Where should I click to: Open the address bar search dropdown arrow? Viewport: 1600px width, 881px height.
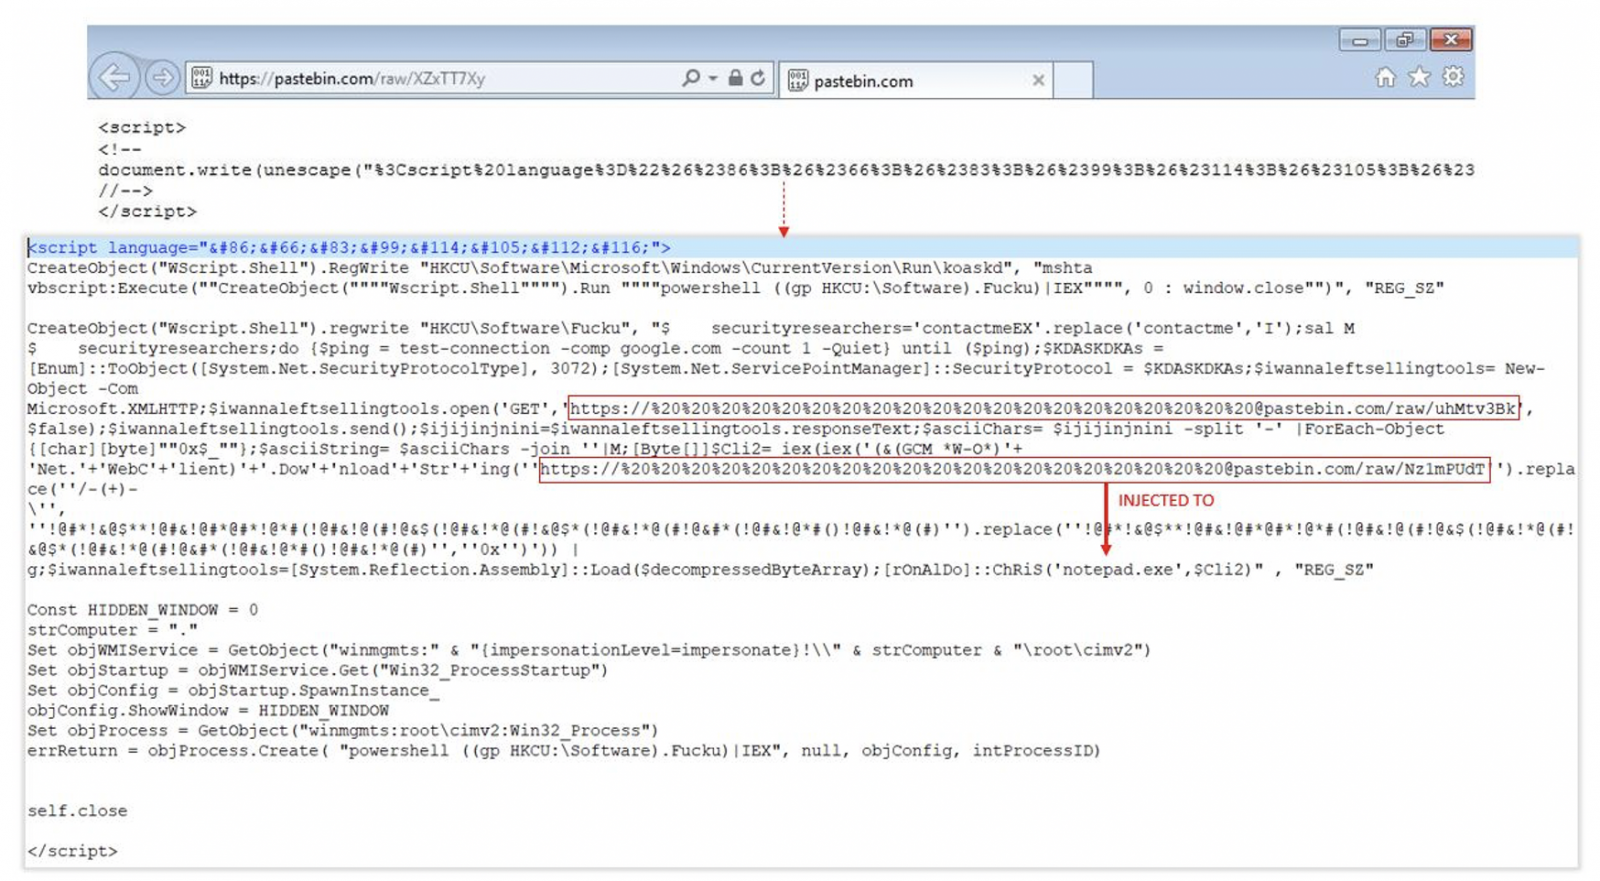tap(712, 78)
